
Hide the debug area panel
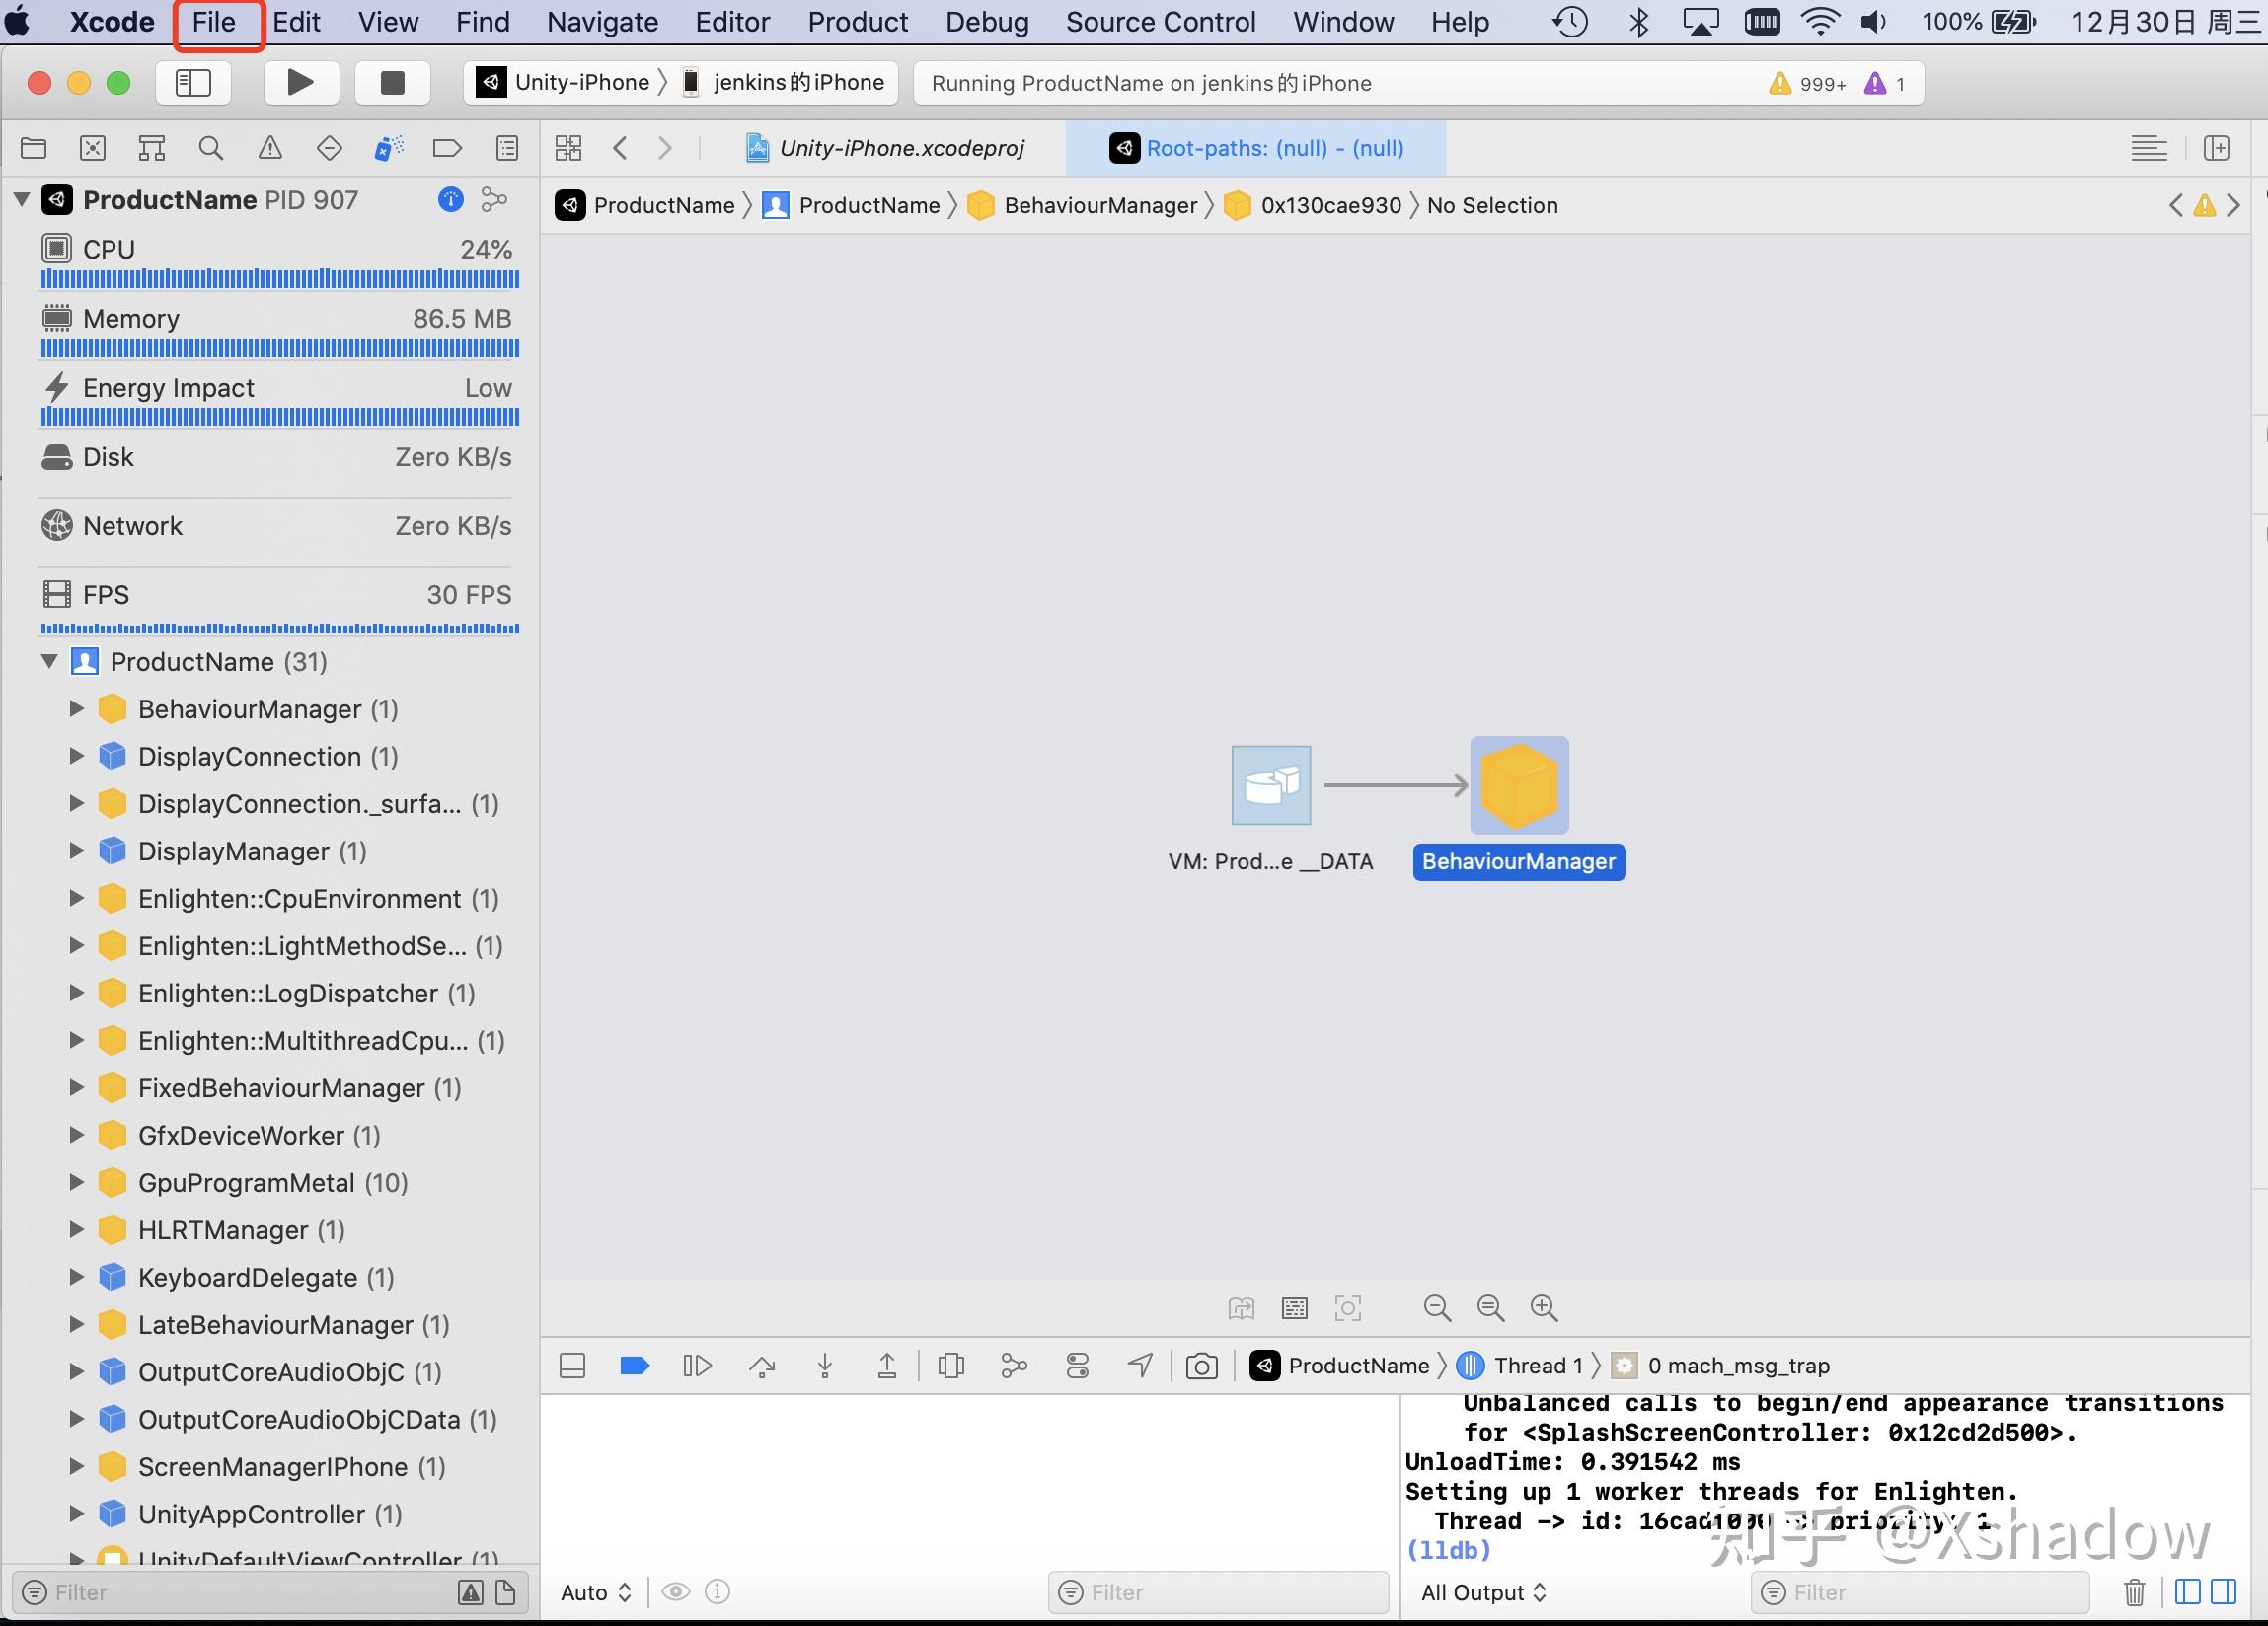tap(572, 1366)
